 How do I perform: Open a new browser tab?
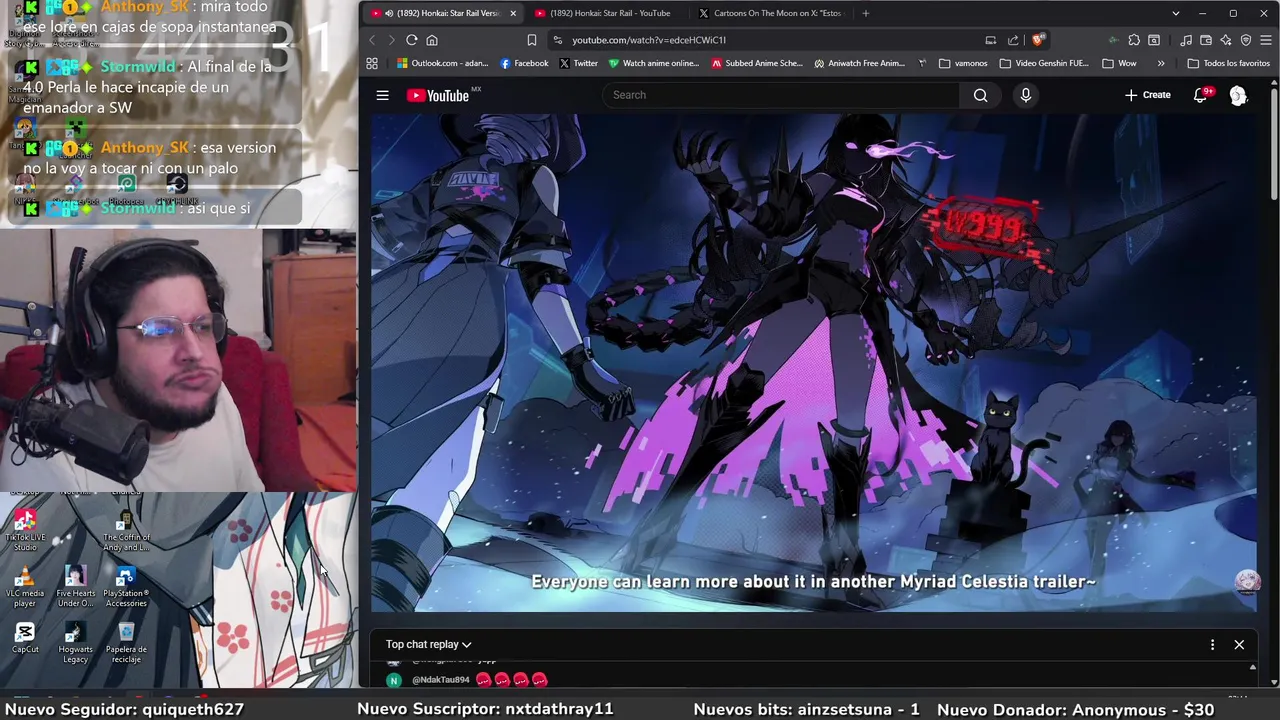865,13
